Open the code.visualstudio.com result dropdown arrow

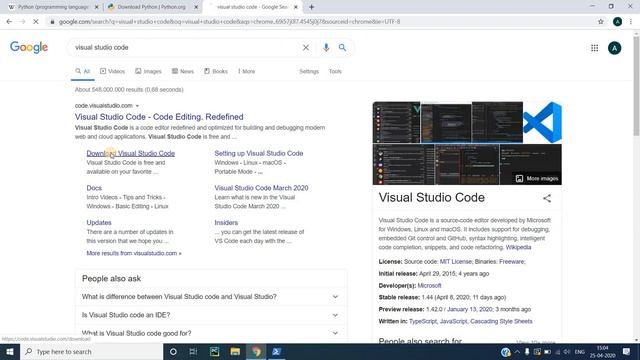point(137,106)
